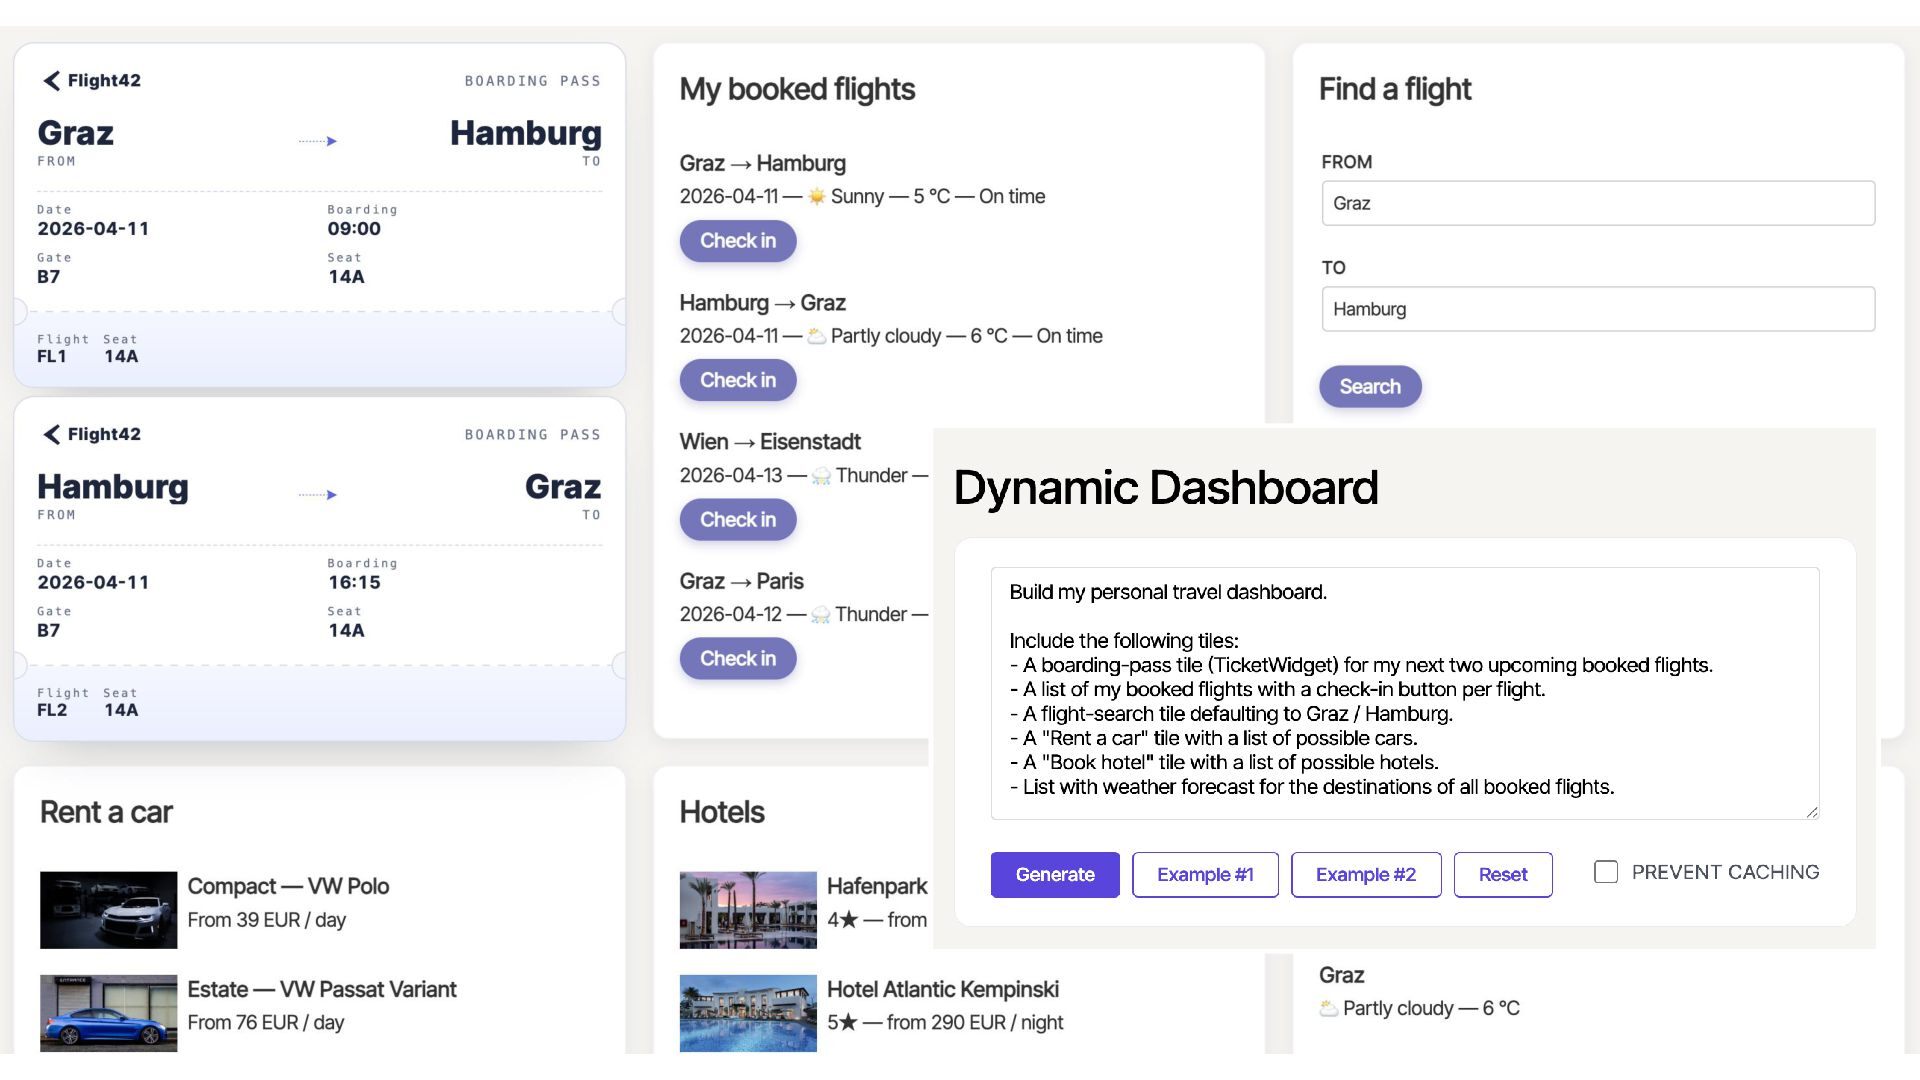Load Example #2 prompt

(1366, 875)
